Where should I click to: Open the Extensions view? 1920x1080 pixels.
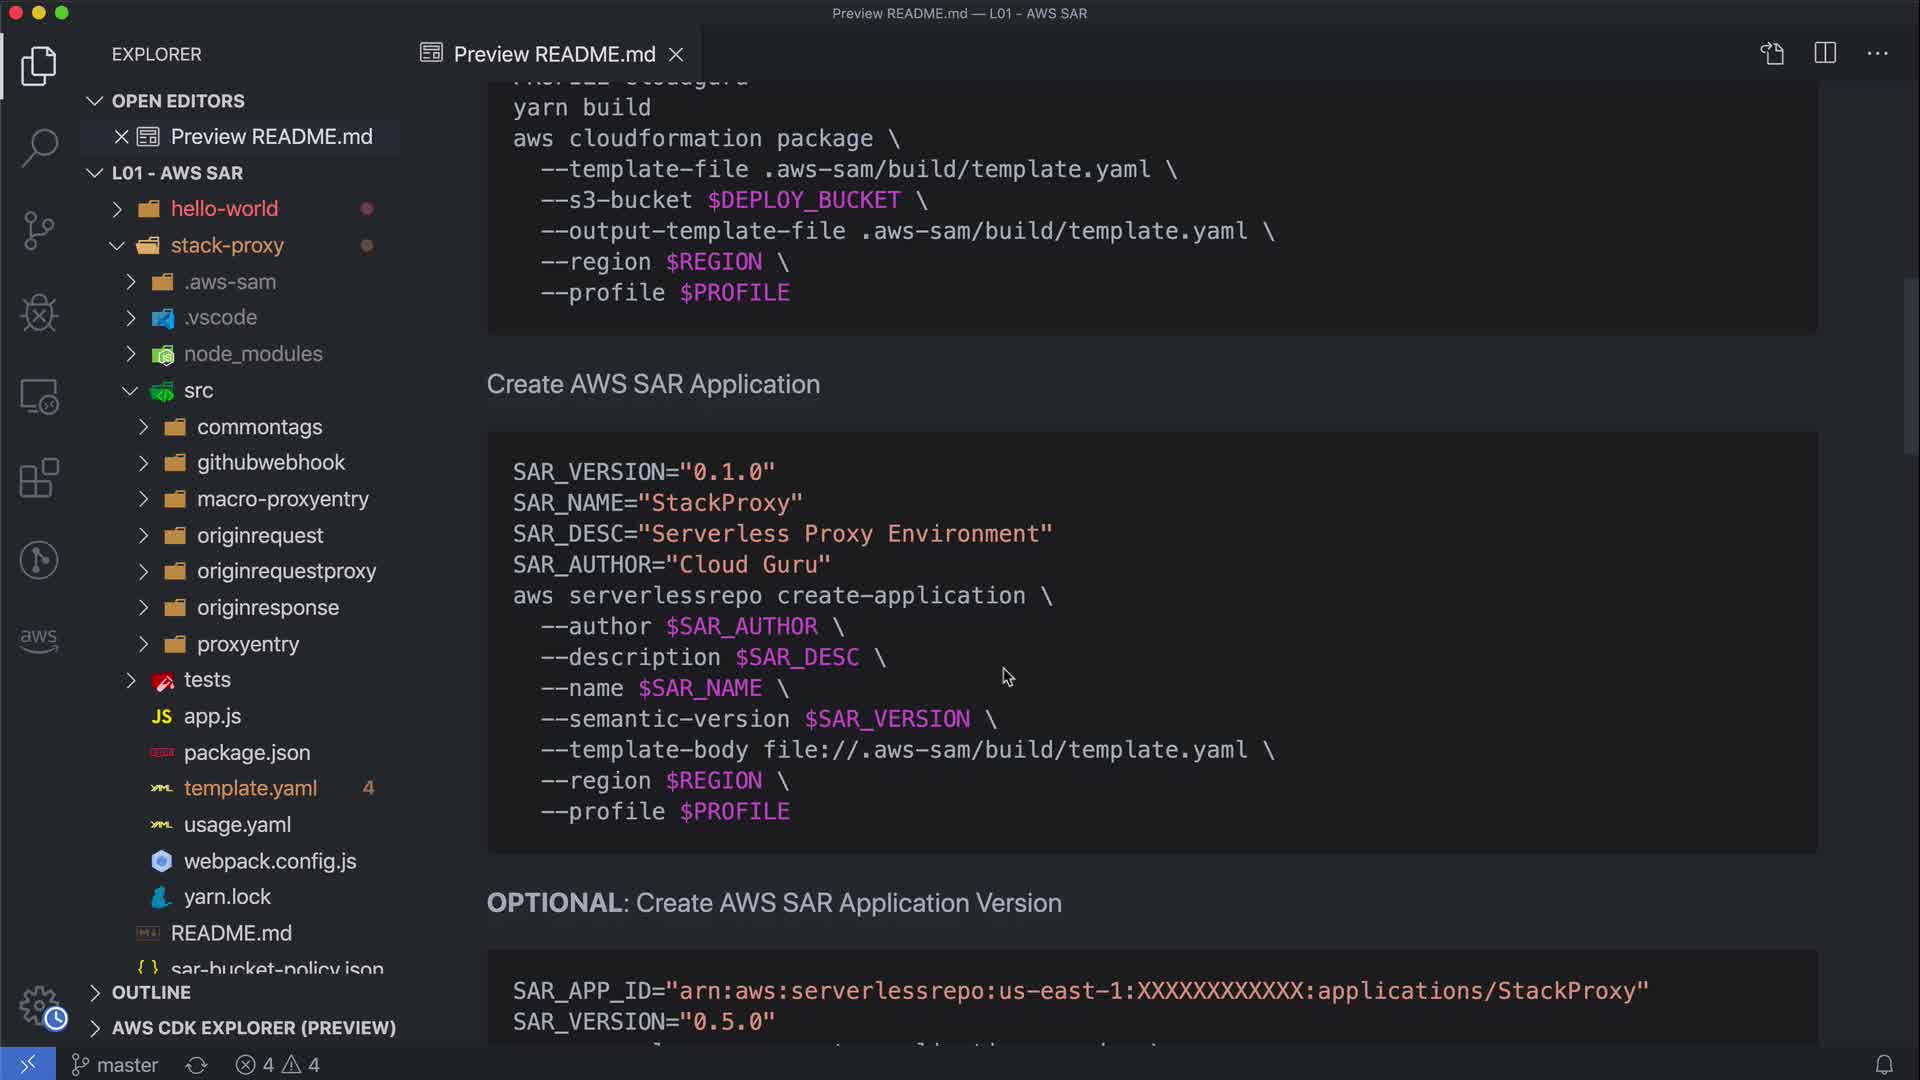click(x=39, y=478)
